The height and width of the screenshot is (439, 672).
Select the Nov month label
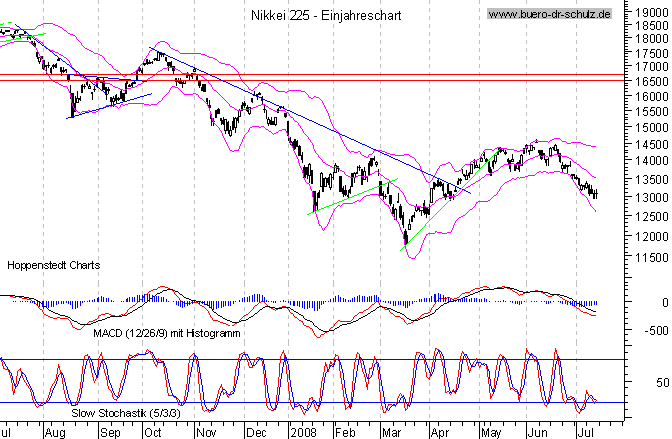tap(207, 433)
